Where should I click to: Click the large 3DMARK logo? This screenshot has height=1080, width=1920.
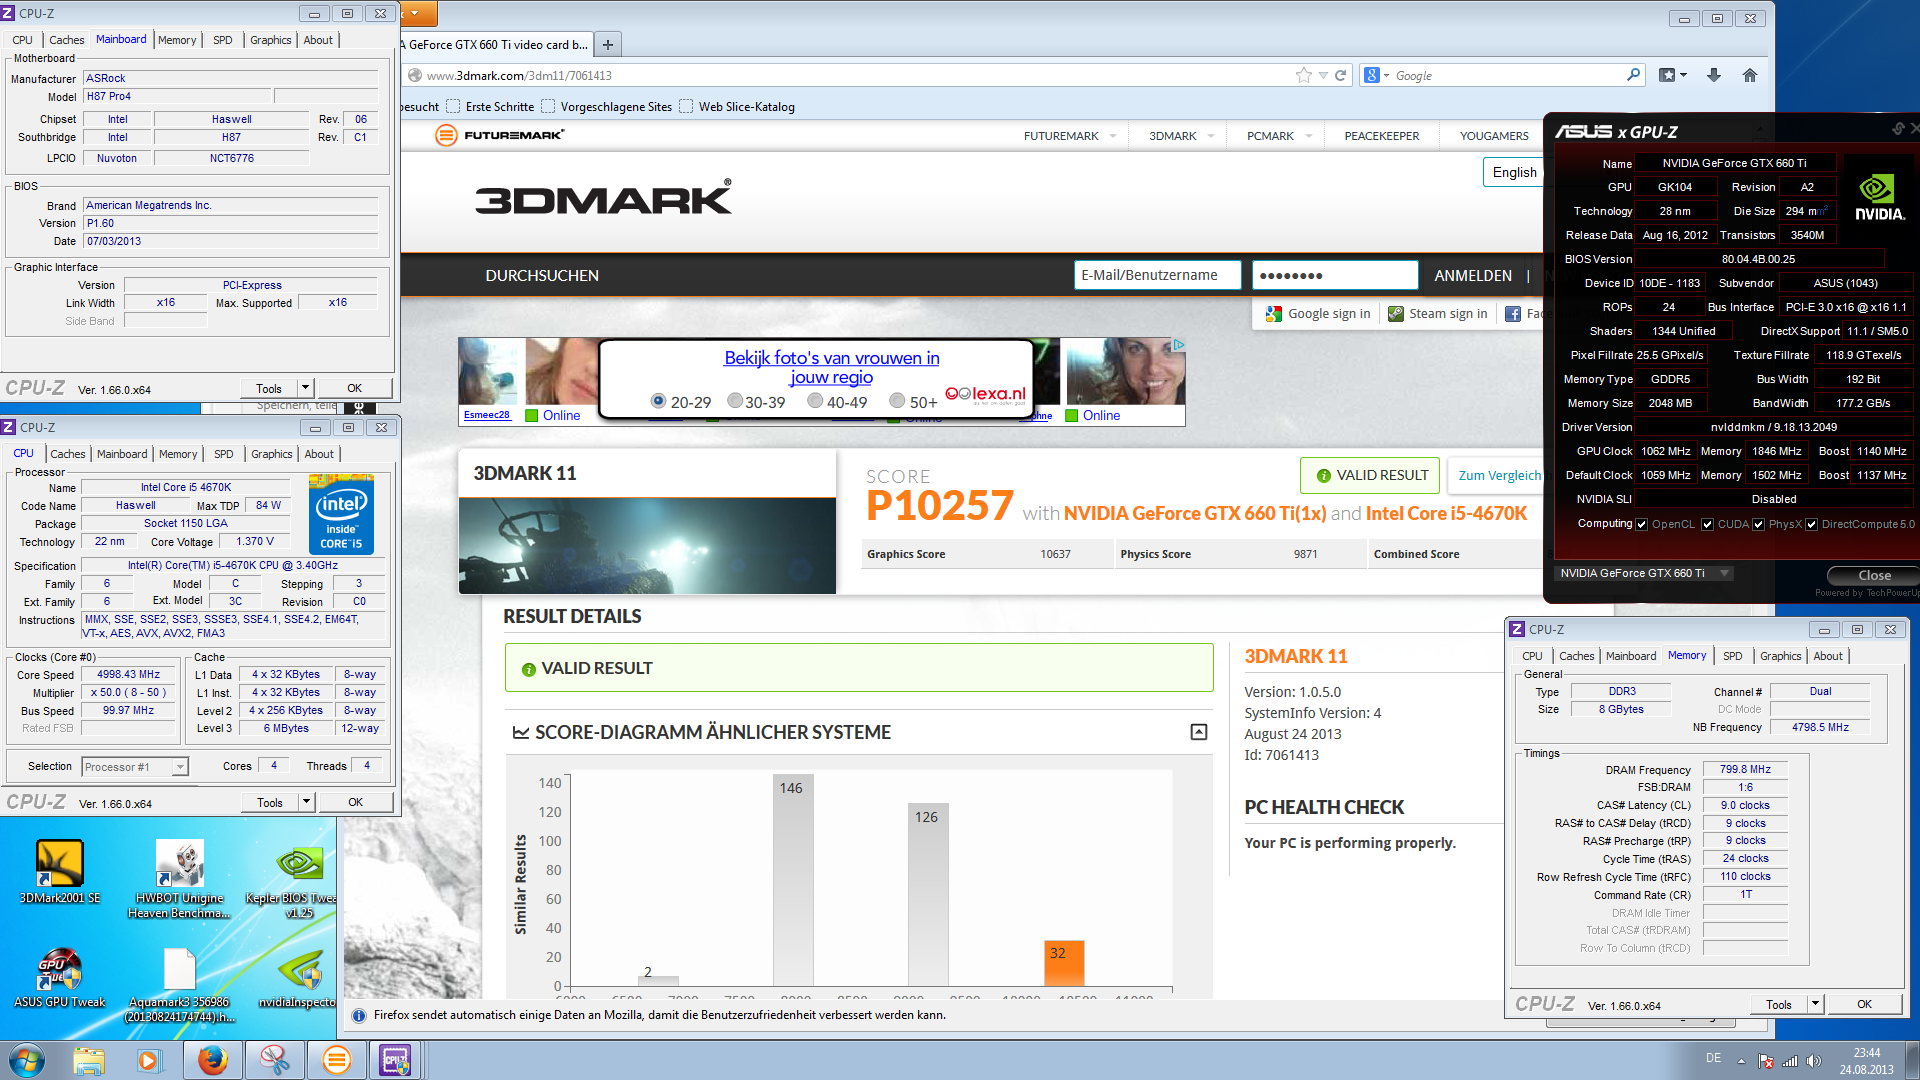[603, 198]
